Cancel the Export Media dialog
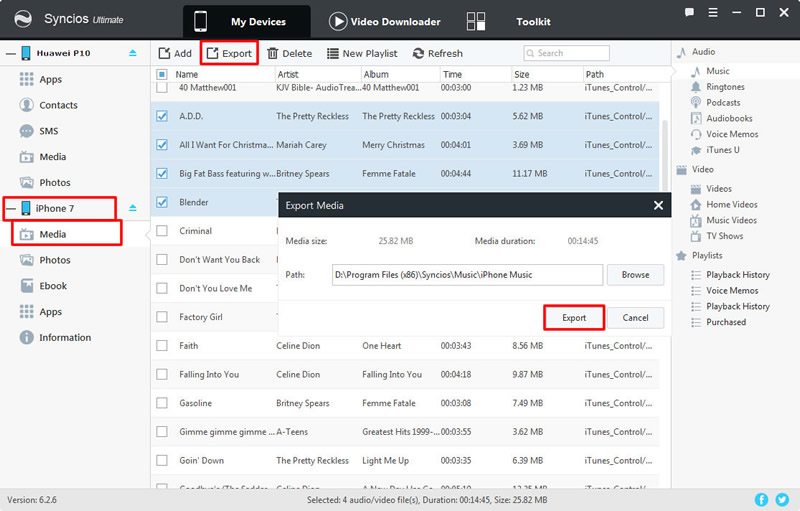Image resolution: width=800 pixels, height=511 pixels. click(635, 318)
